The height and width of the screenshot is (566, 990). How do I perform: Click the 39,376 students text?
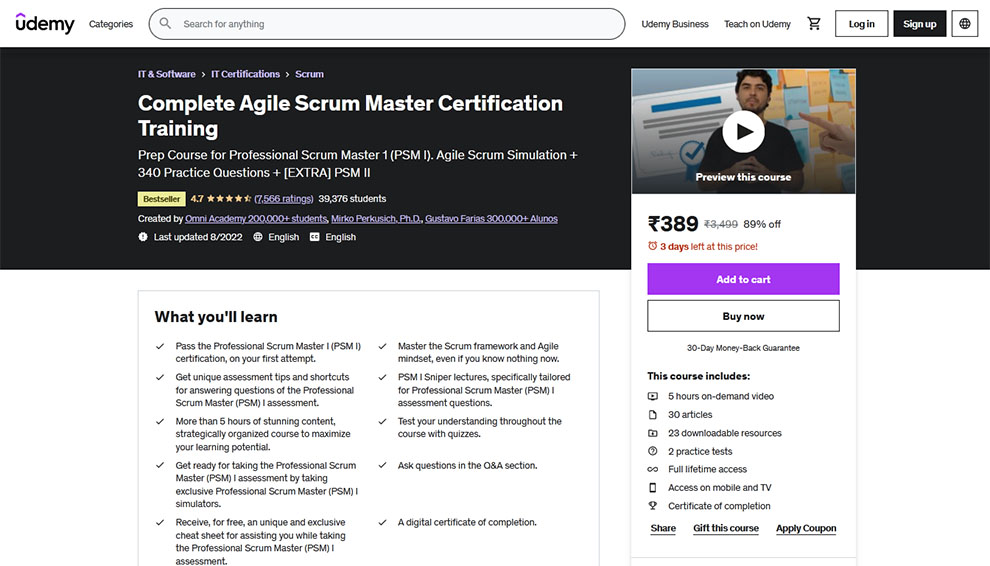pyautogui.click(x=352, y=198)
